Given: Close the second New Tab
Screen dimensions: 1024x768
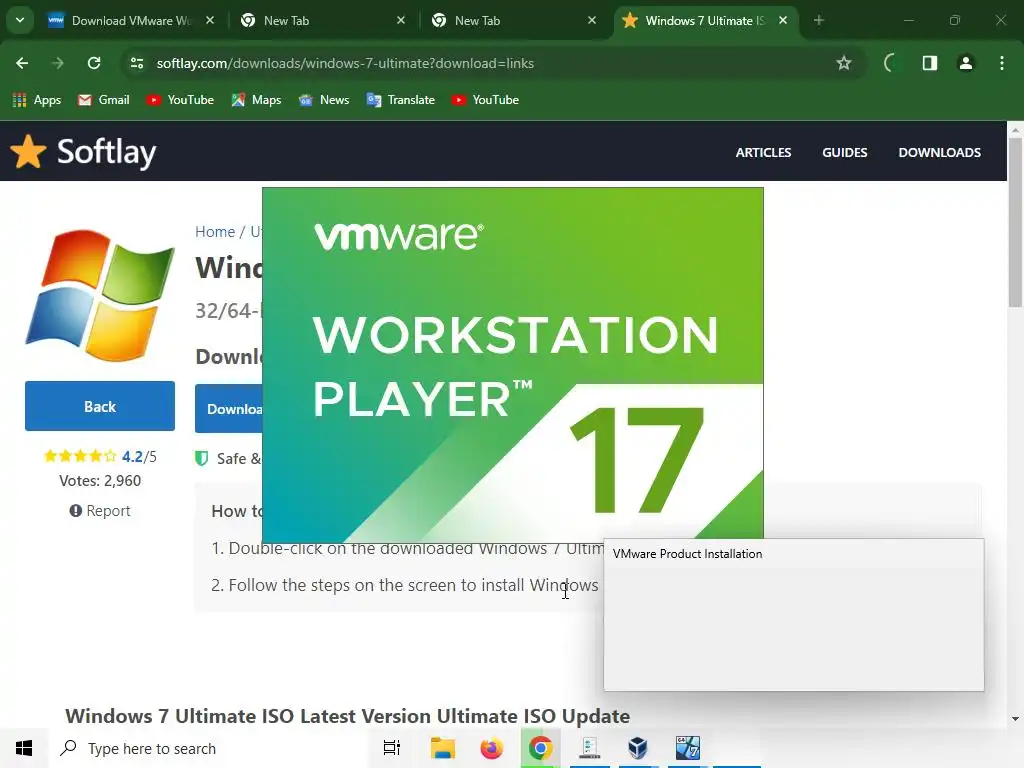Looking at the screenshot, I should [592, 20].
